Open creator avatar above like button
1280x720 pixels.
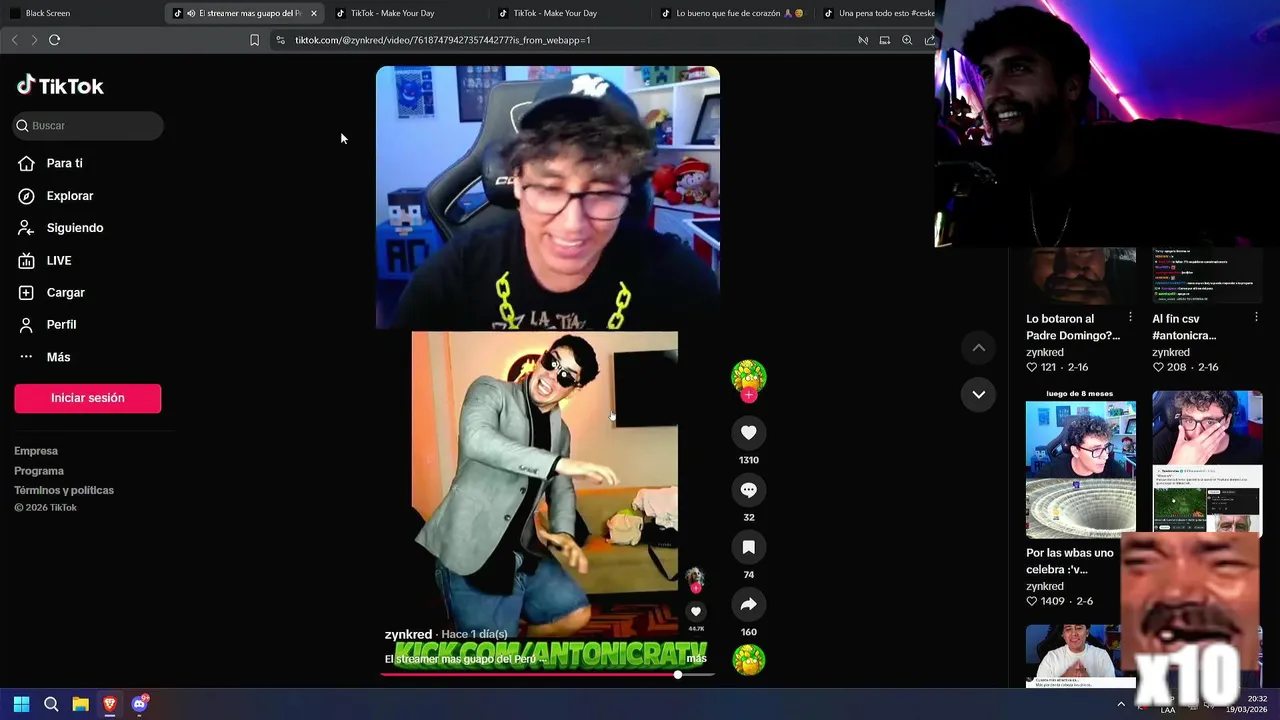(748, 376)
